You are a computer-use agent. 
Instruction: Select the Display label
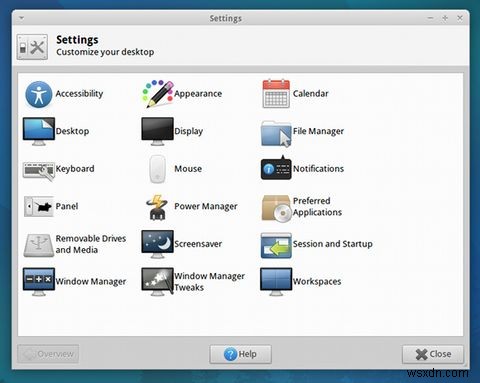click(x=189, y=132)
